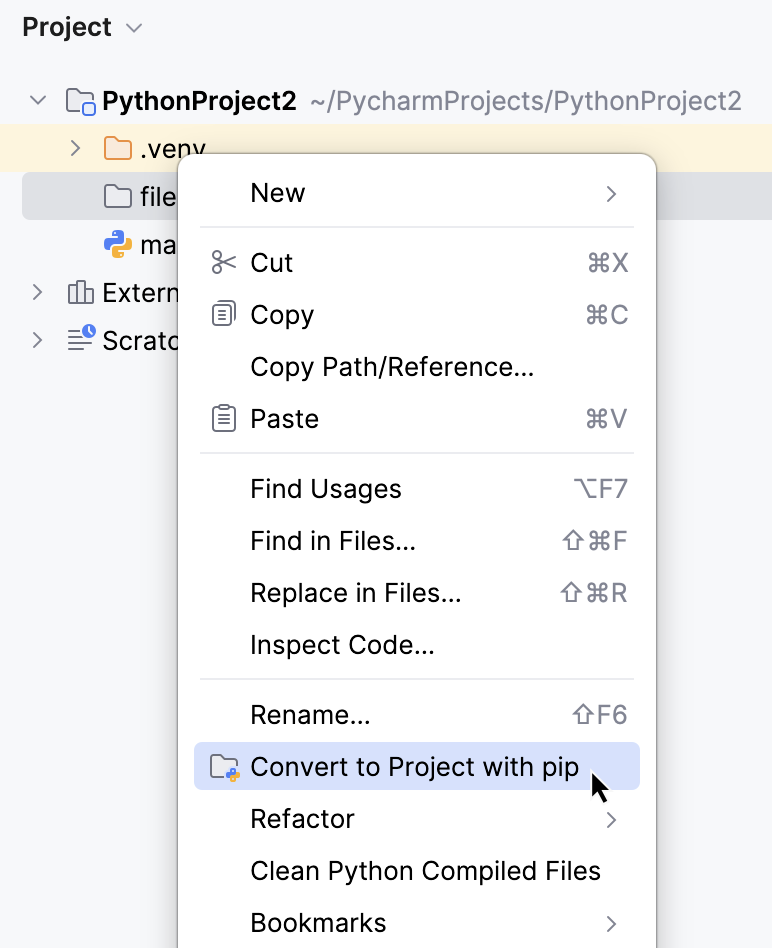The width and height of the screenshot is (772, 948).
Task: Open the Bookmarks submenu arrow
Action: coord(611,924)
